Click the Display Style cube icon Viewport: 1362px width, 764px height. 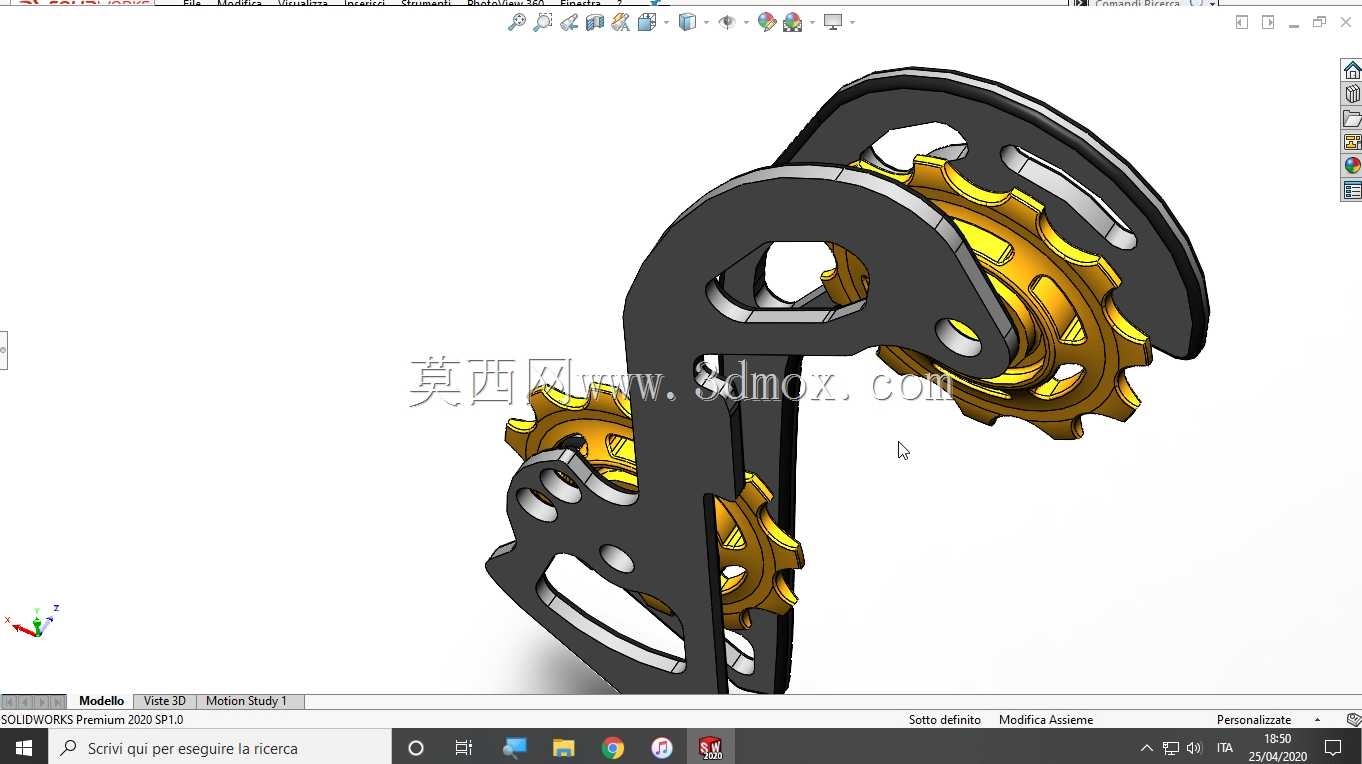(687, 22)
